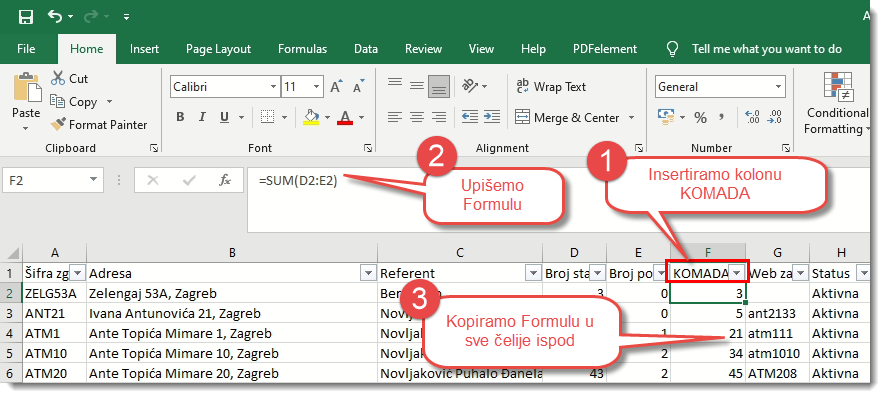Open the Šifra column filter dropdown
This screenshot has width=885, height=398.
click(78, 273)
